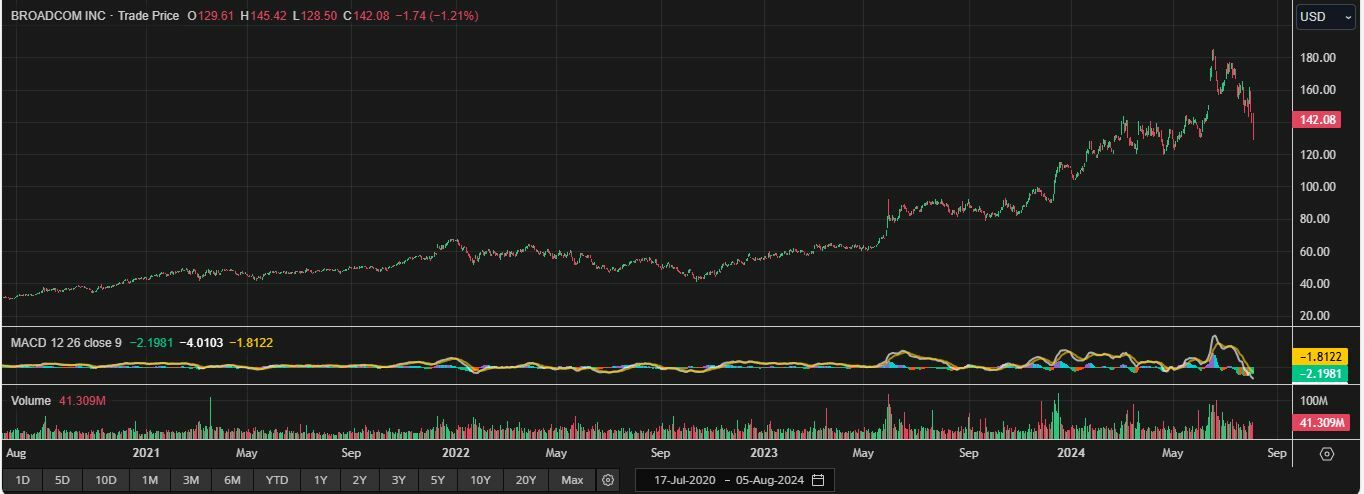This screenshot has height=494, width=1364.
Task: Switch chart to 10D range
Action: (x=106, y=480)
